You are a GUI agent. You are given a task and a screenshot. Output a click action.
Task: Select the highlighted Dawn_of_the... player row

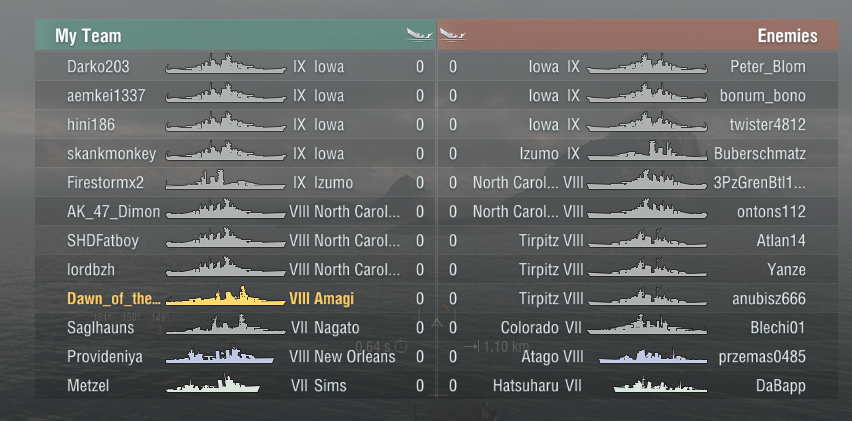[x=235, y=298]
